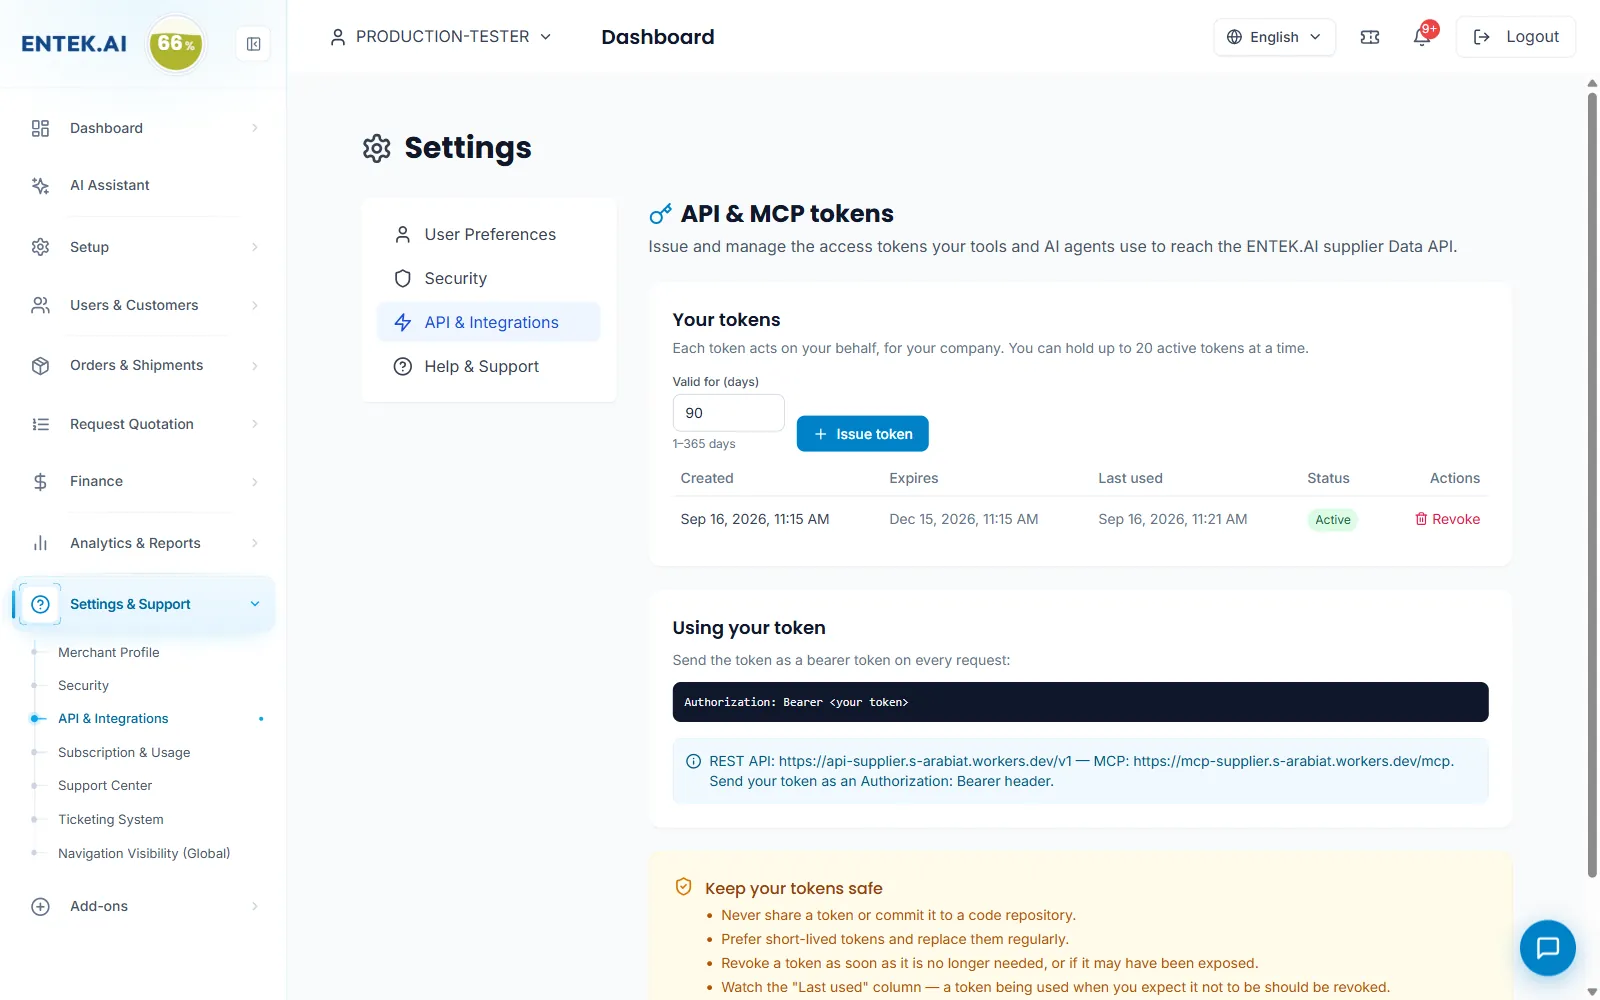Open the PRODUCTION-TESTER account dropdown
The height and width of the screenshot is (1000, 1600).
pyautogui.click(x=440, y=37)
